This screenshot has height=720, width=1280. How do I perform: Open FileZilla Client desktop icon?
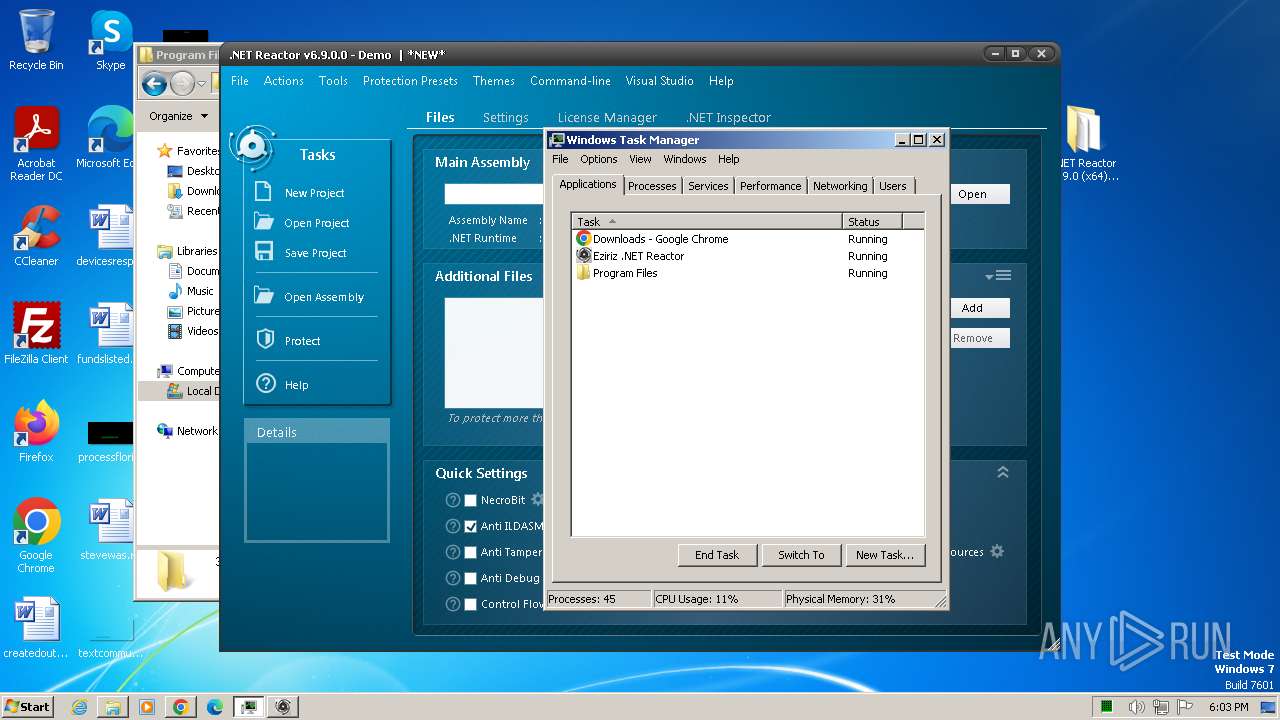36,334
